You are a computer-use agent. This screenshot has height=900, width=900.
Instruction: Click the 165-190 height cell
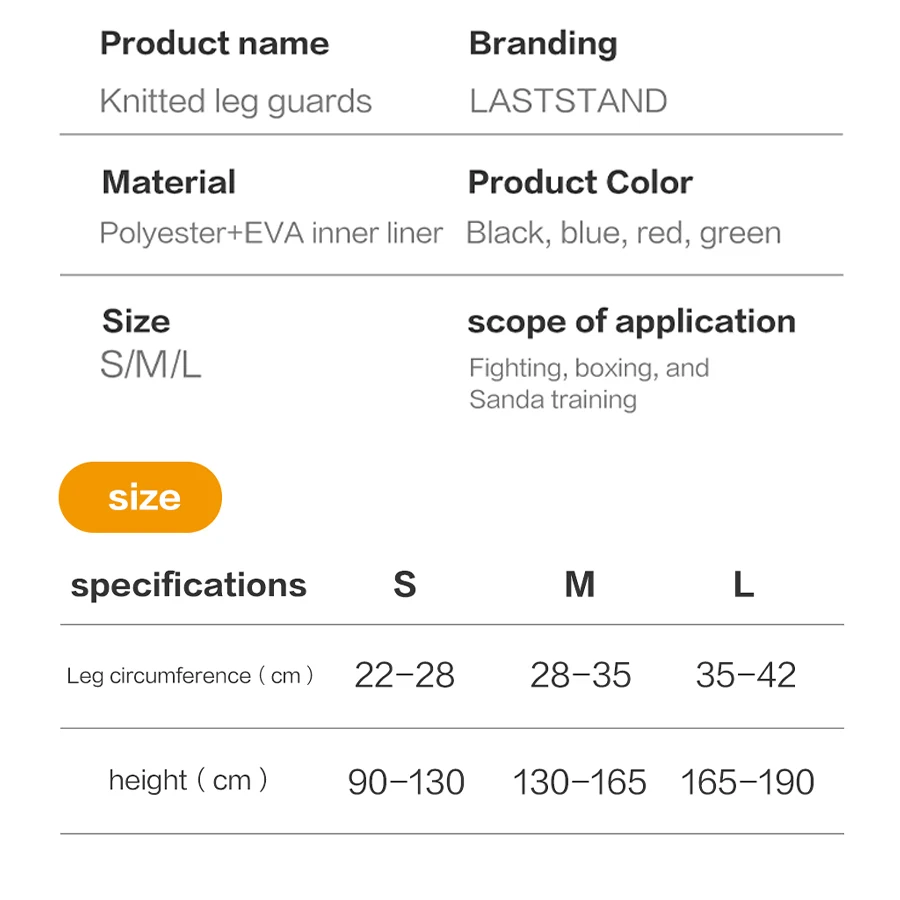(x=747, y=782)
